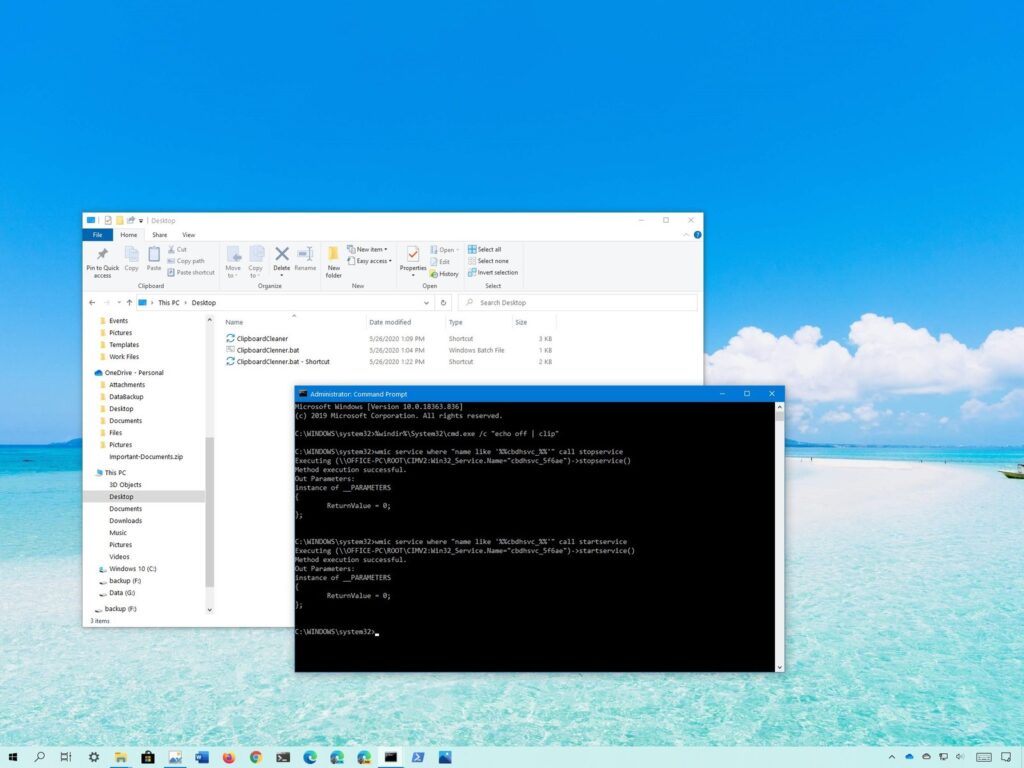Click the Delete icon in the ribbon
This screenshot has height=768, width=1024.
pos(281,261)
